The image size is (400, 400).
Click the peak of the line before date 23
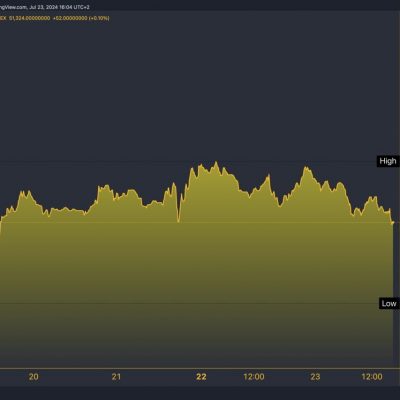pyautogui.click(x=305, y=167)
